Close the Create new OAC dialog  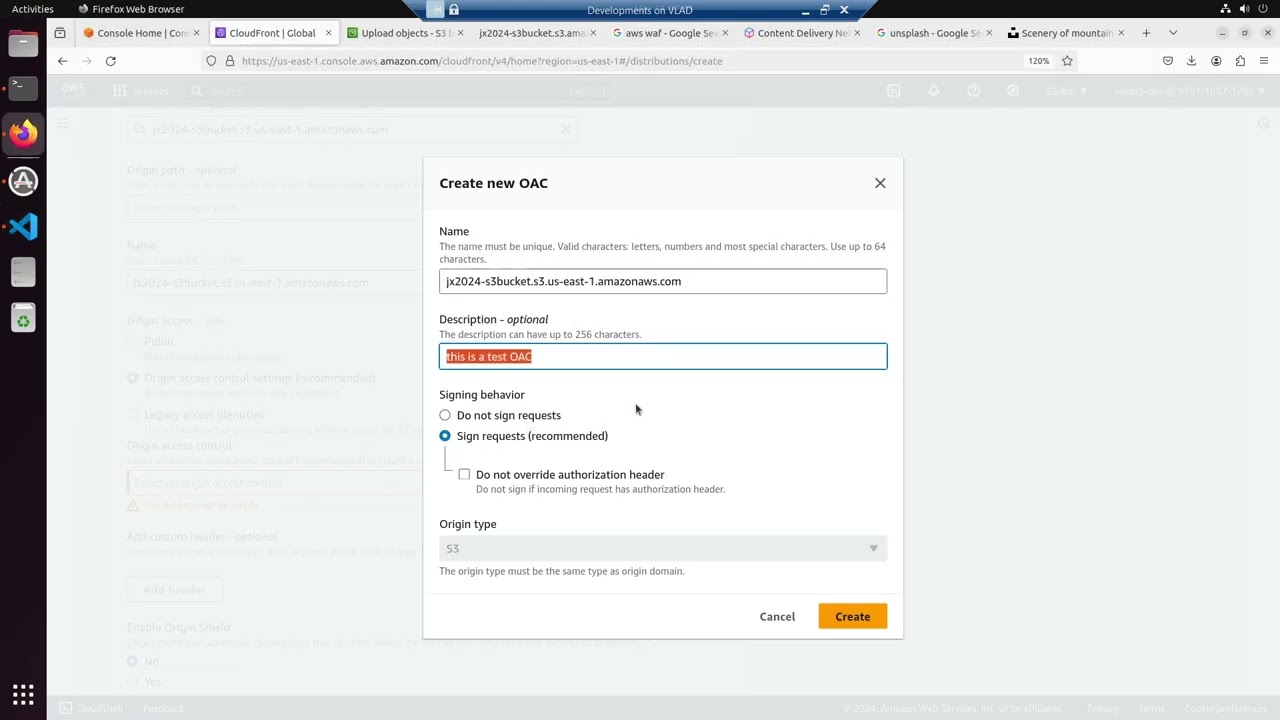[x=880, y=183]
